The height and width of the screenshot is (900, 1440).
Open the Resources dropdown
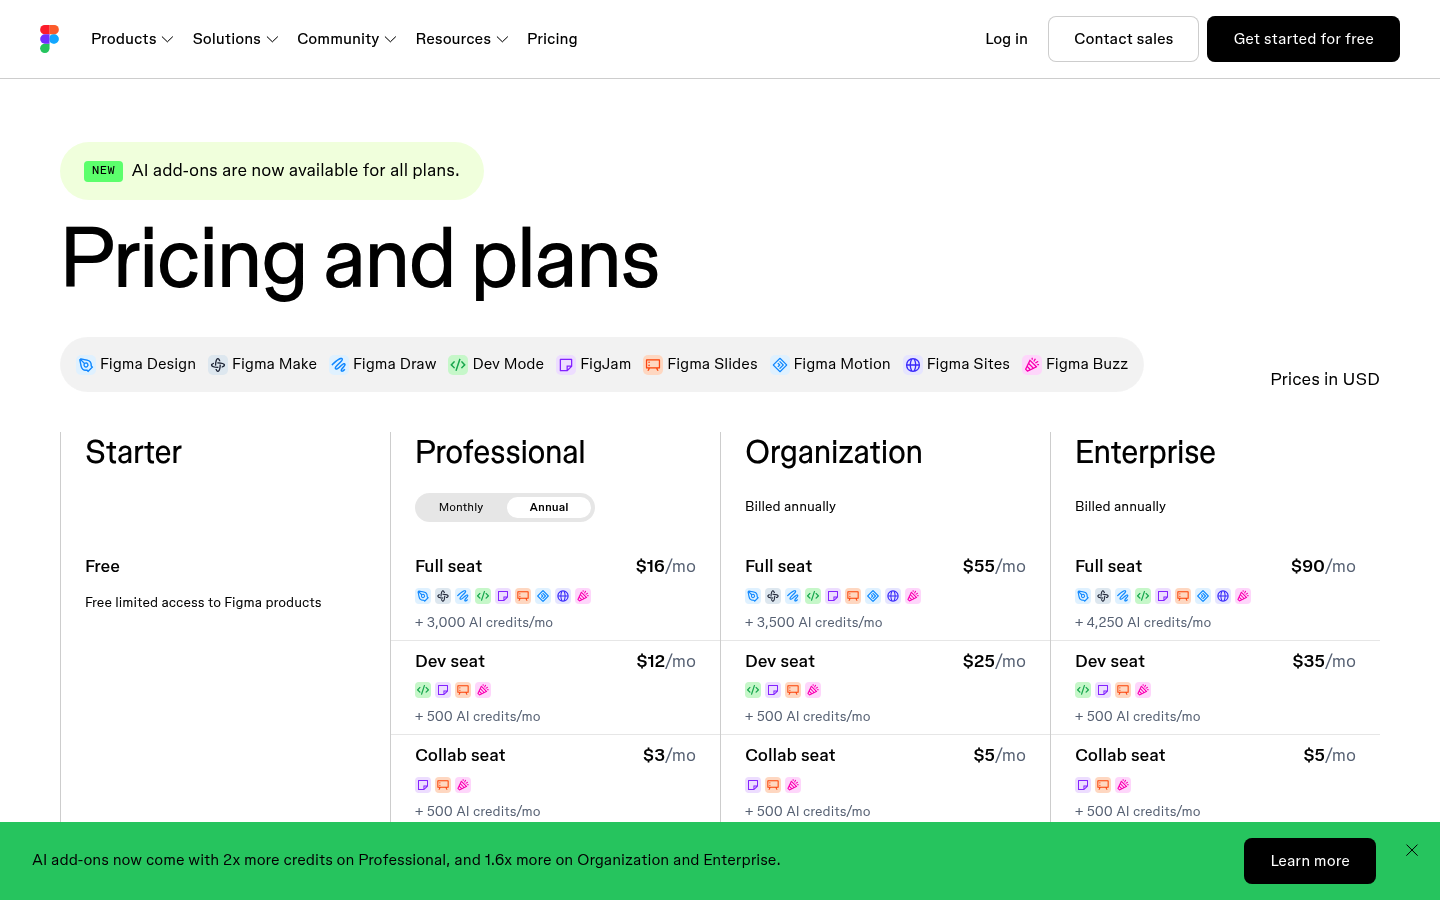(x=462, y=39)
